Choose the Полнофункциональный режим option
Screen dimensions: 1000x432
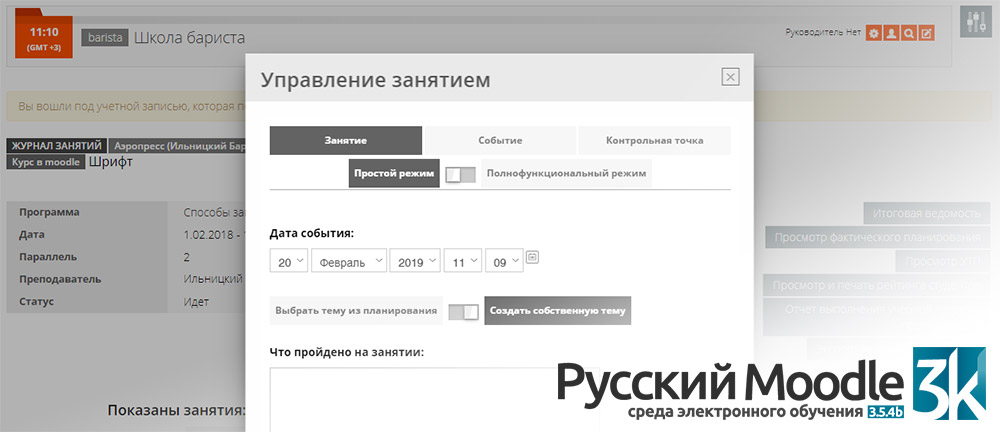coord(566,173)
